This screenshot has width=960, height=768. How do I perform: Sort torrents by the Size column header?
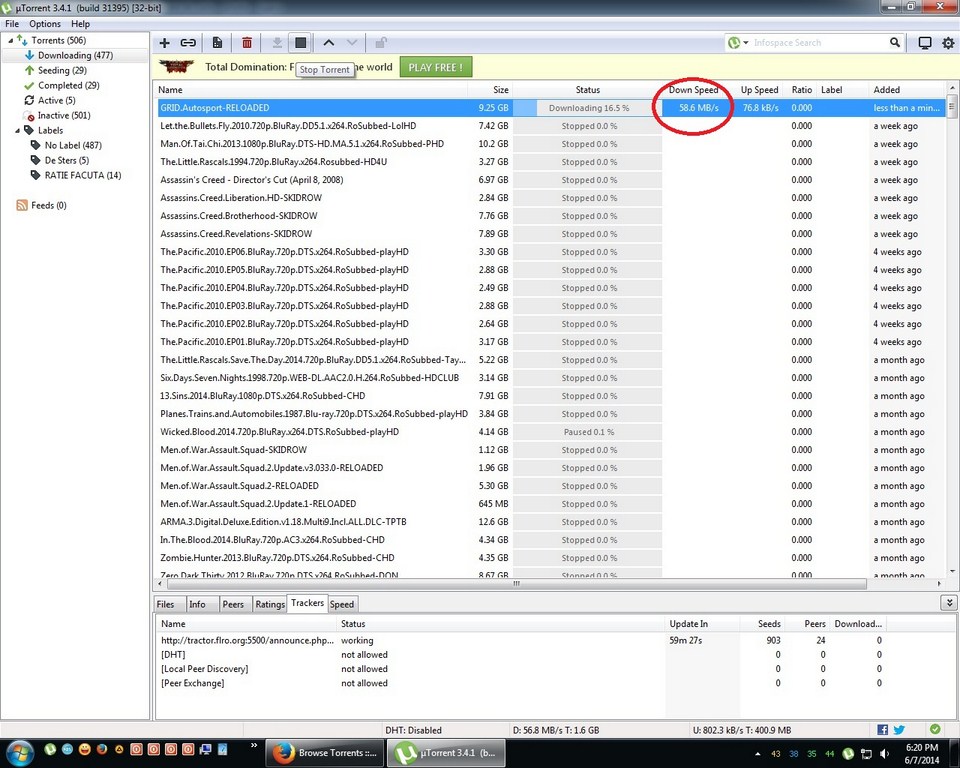click(x=500, y=90)
